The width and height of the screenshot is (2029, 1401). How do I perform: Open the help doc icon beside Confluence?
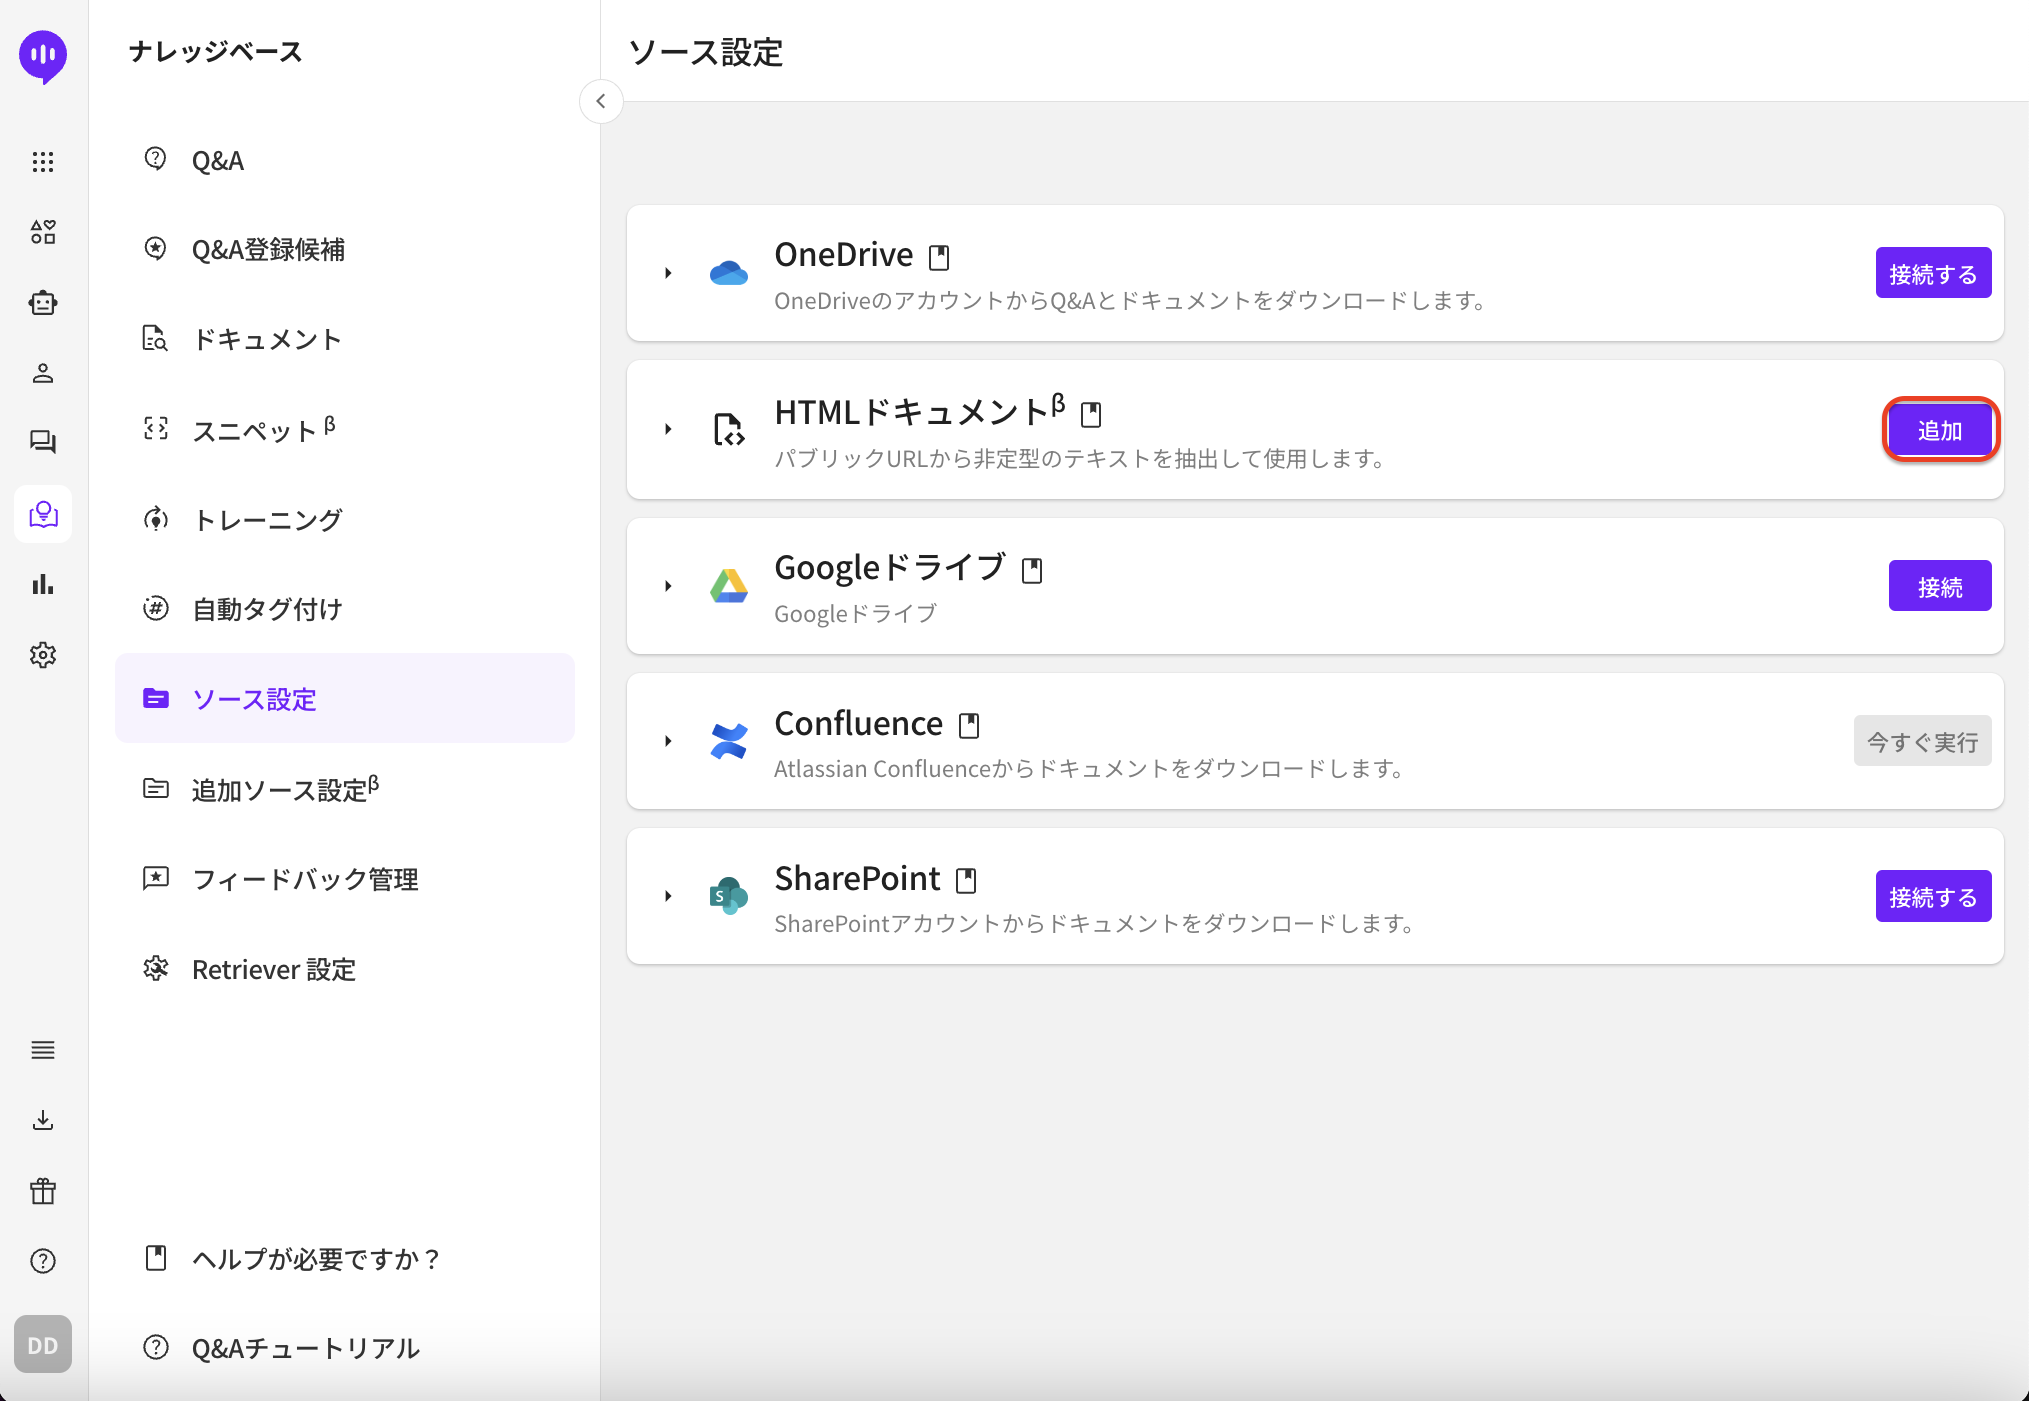968,726
